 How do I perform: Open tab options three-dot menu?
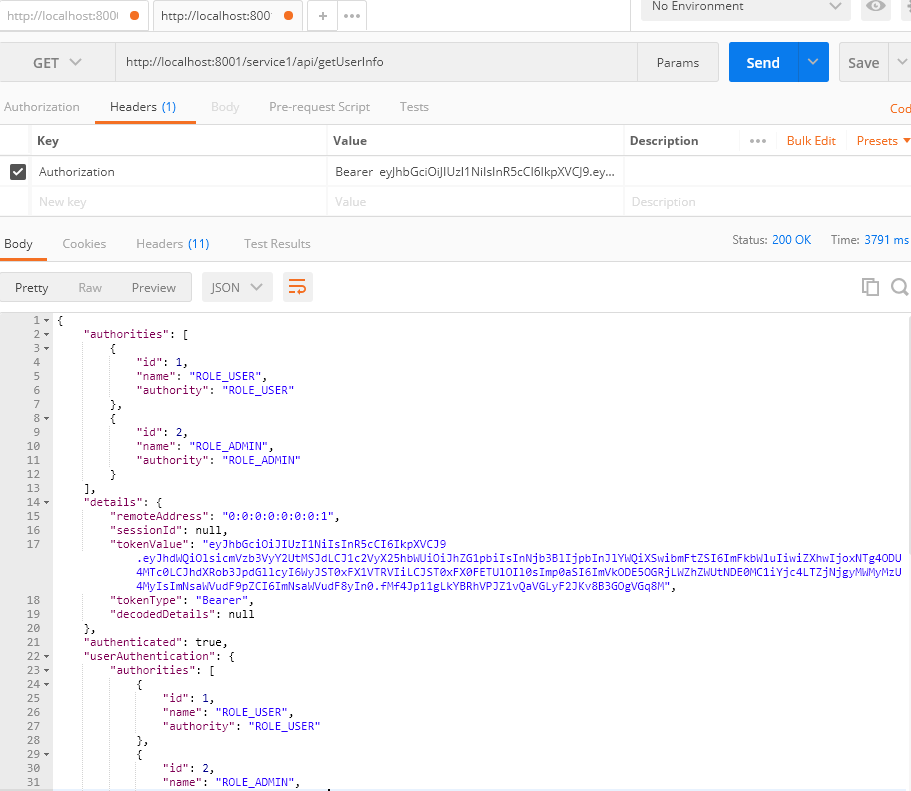pyautogui.click(x=352, y=16)
